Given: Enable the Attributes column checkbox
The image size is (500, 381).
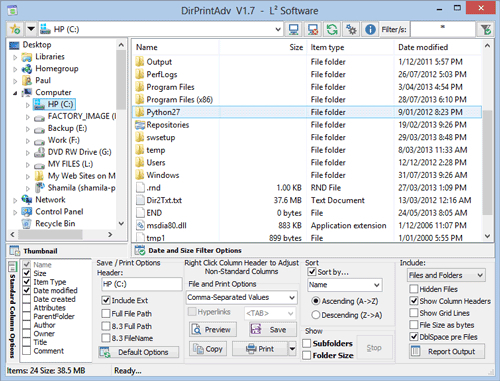Looking at the screenshot, I should (27, 308).
